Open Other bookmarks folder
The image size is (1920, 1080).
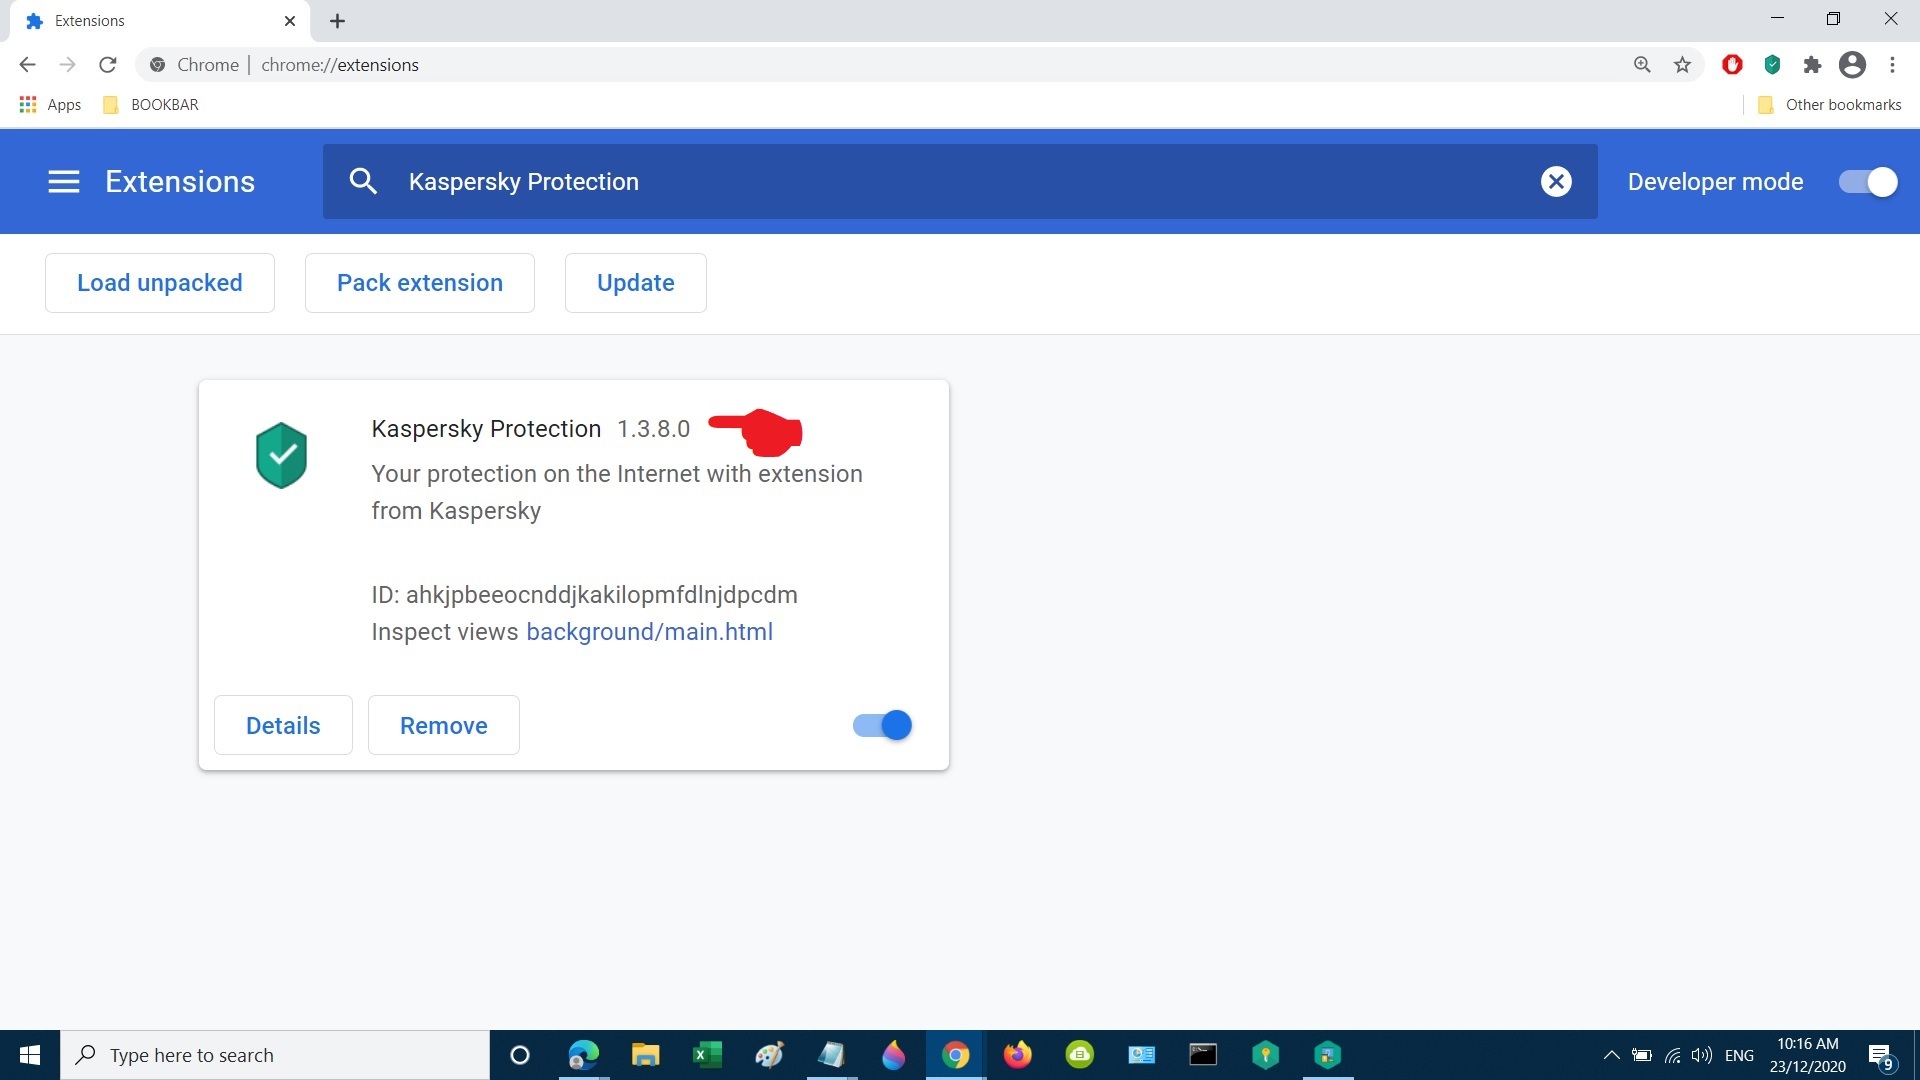tap(1830, 105)
